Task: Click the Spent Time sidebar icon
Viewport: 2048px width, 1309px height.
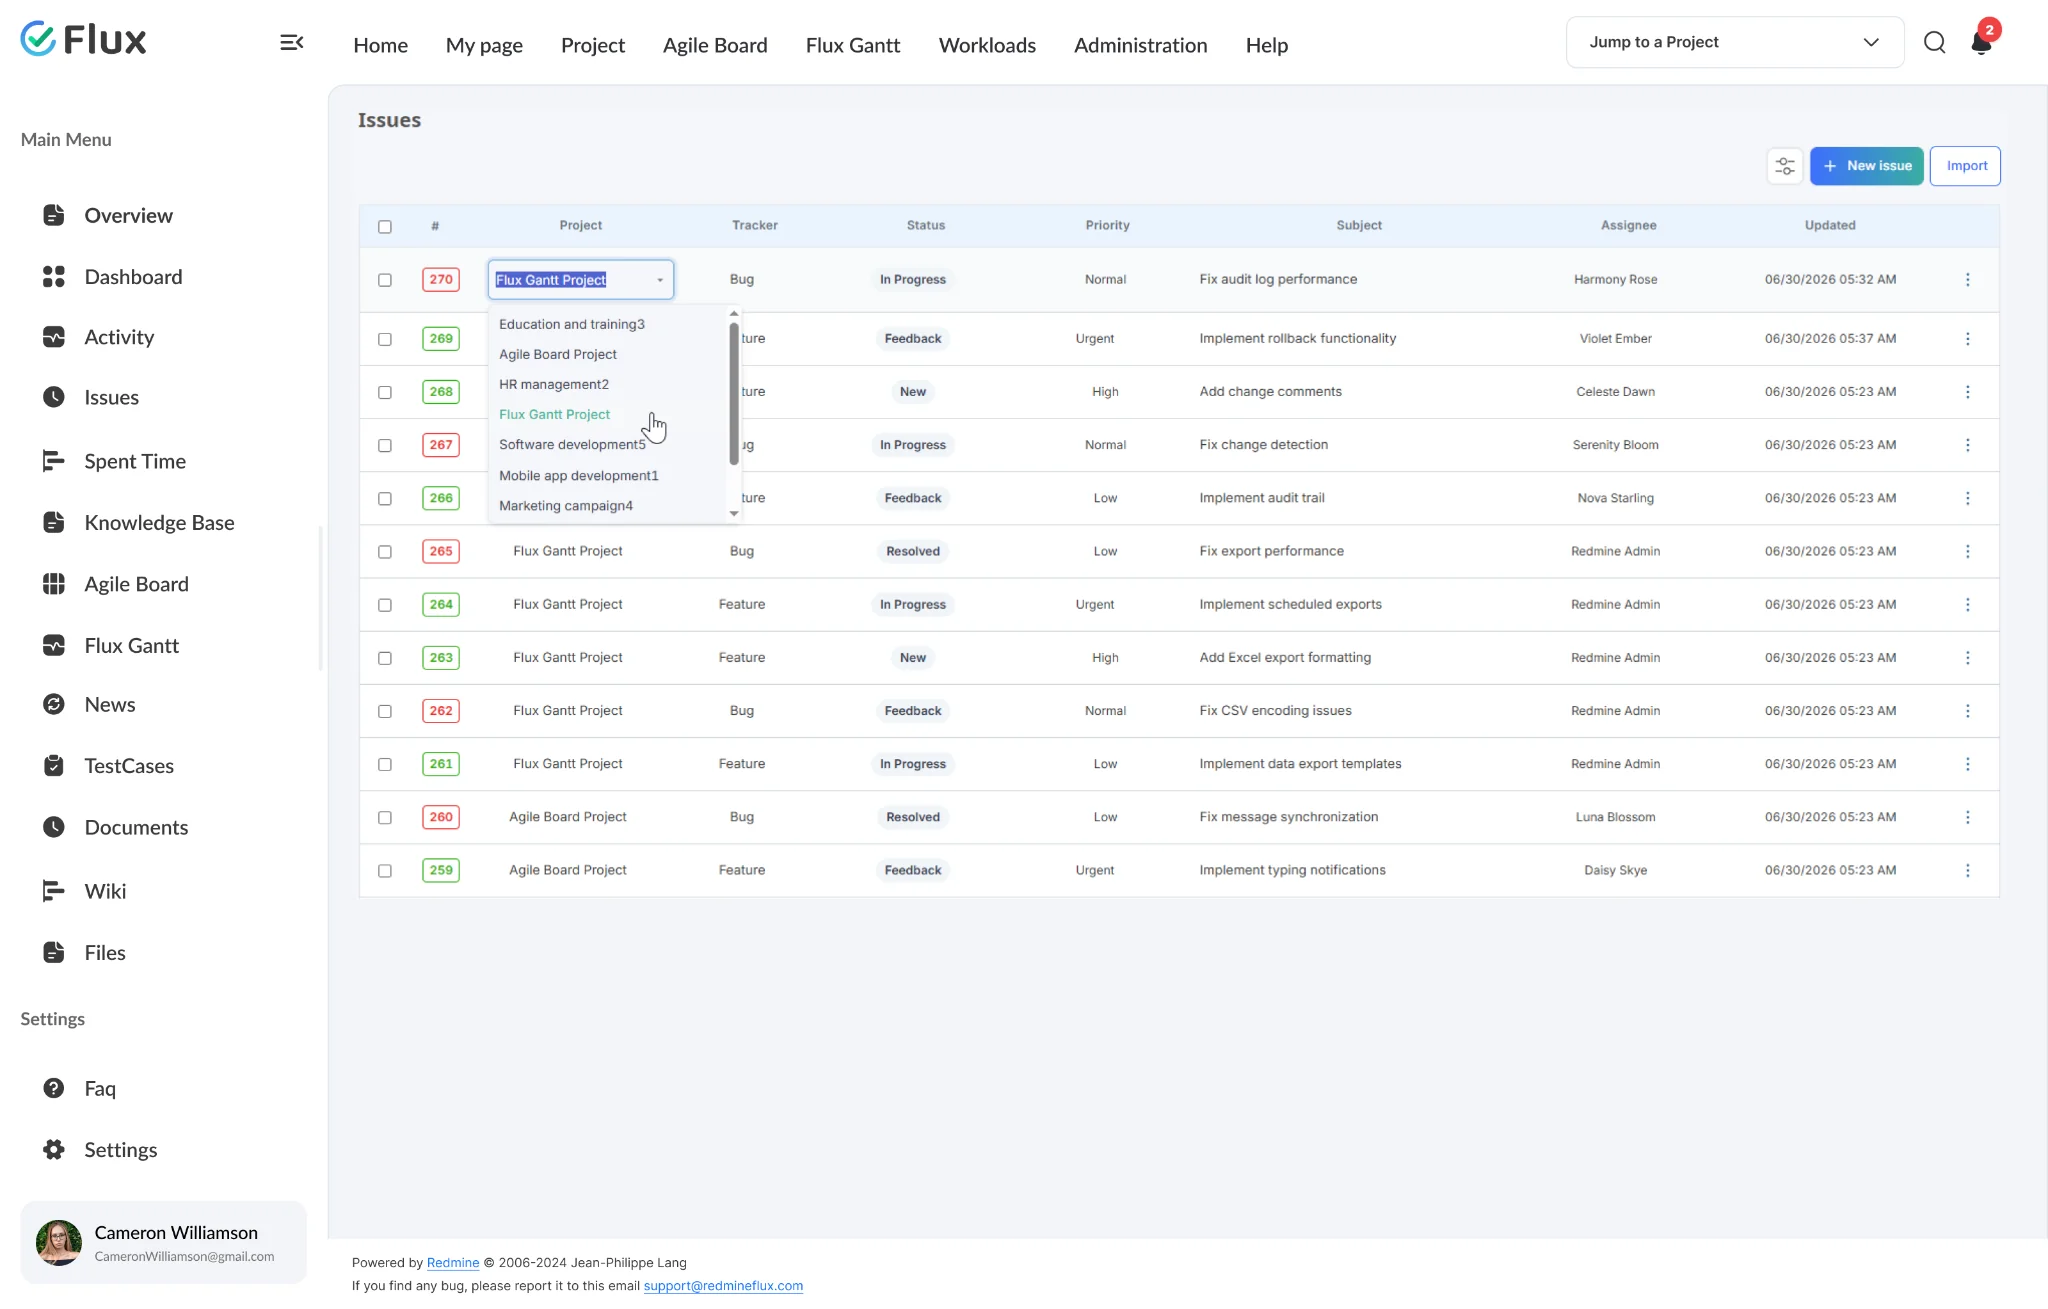Action: (x=54, y=461)
